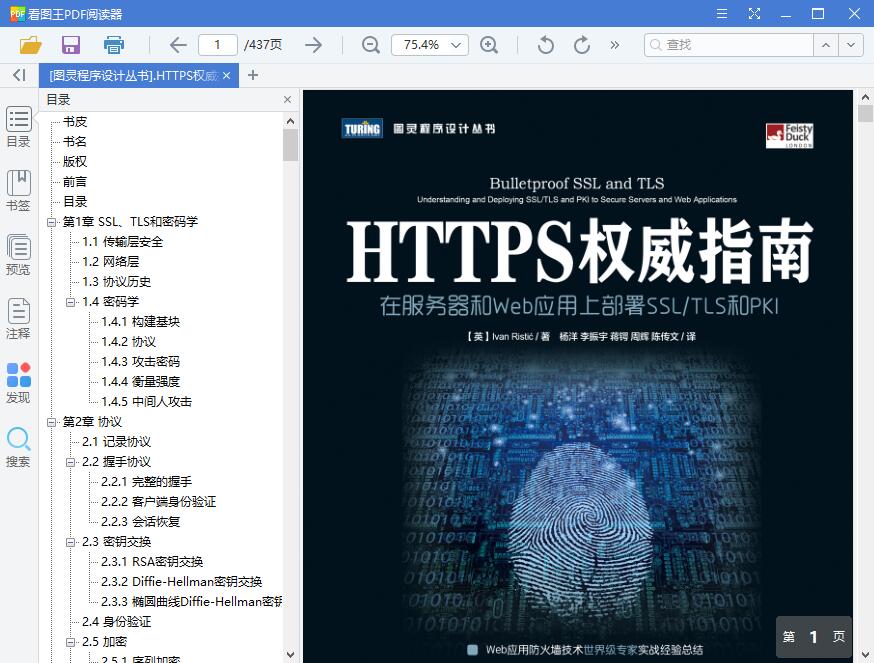Collapse the 2.2 握手协议 tree node
874x663 pixels.
click(x=70, y=462)
